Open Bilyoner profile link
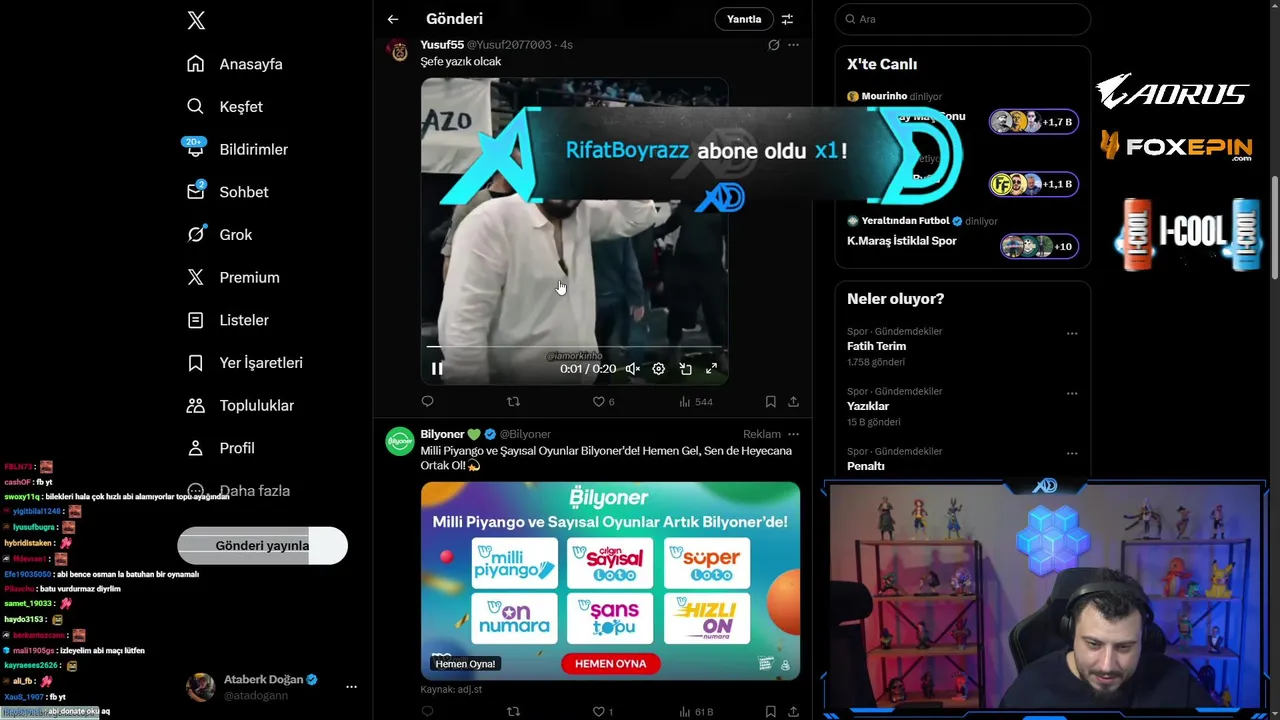The image size is (1280, 720). [x=442, y=434]
